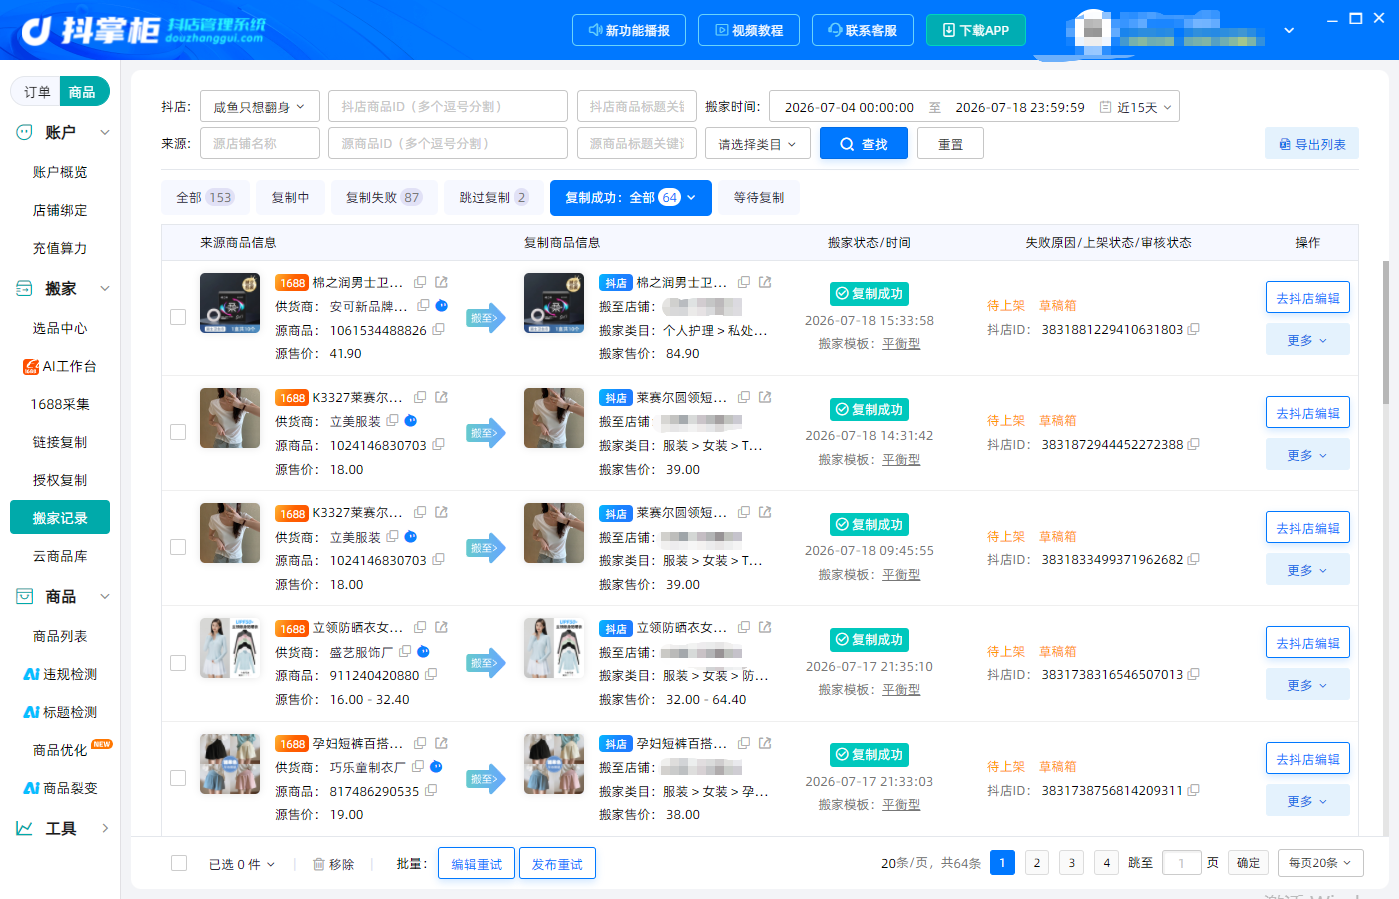1399x899 pixels.
Task: Open AI 商品裂变 in sidebar
Action: 60,788
